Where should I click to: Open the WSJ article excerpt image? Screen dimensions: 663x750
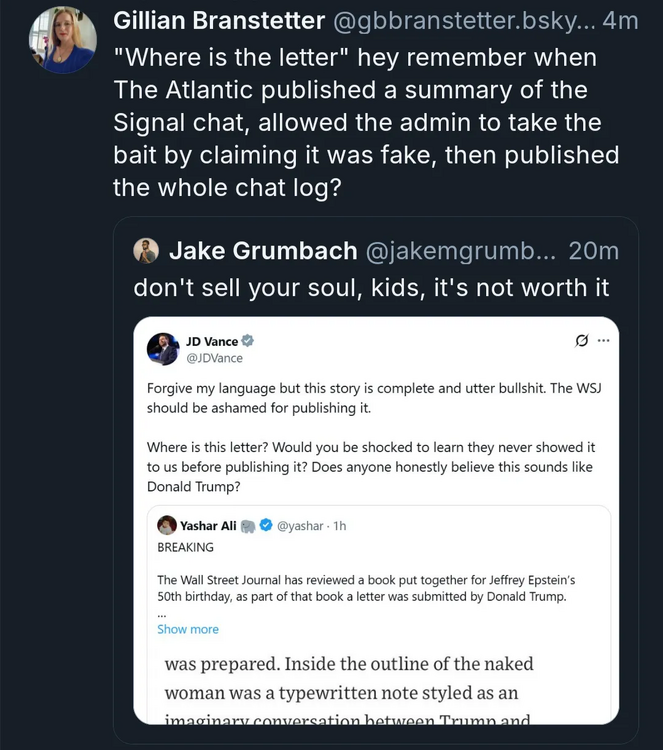tap(376, 685)
